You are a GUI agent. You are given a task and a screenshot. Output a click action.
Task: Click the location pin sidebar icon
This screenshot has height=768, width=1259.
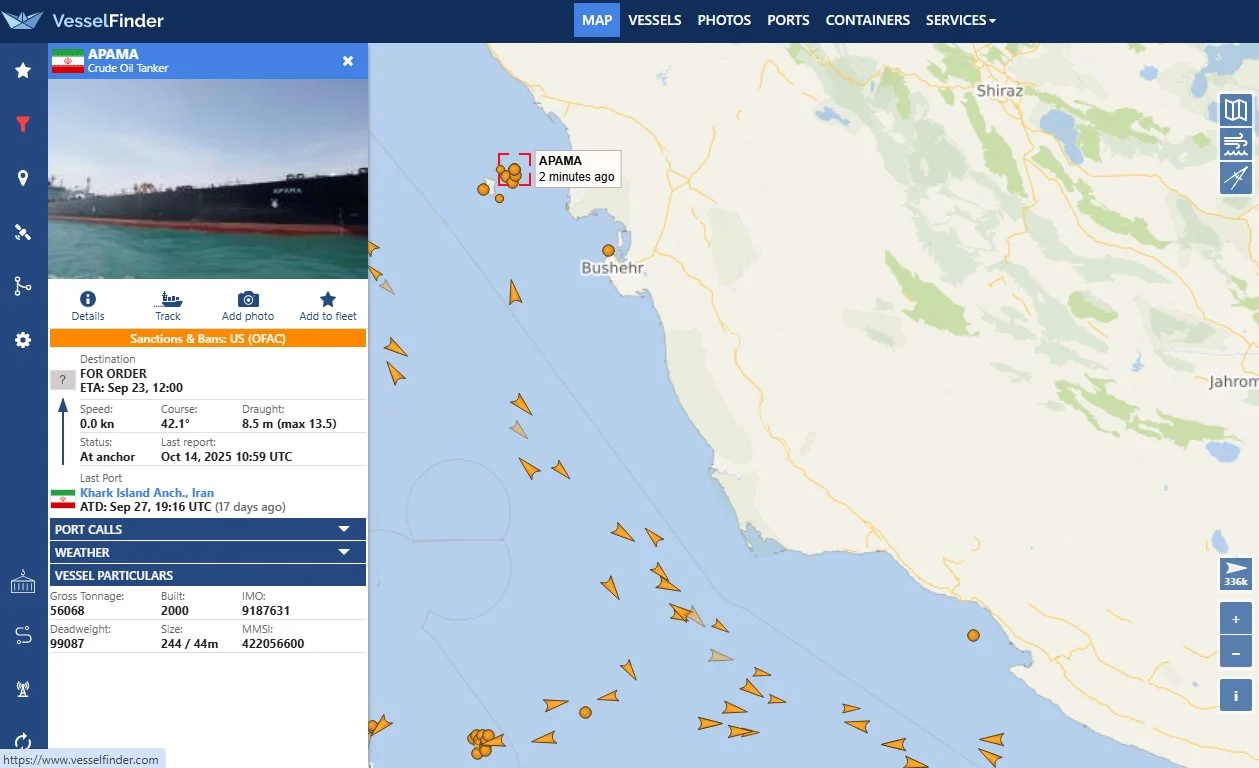pos(23,179)
